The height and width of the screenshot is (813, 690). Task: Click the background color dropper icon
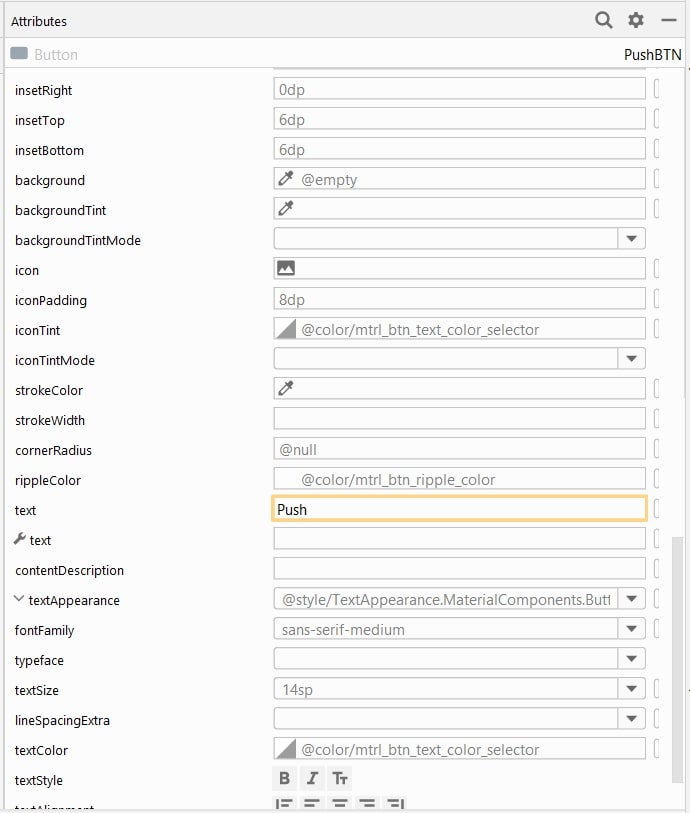(285, 177)
